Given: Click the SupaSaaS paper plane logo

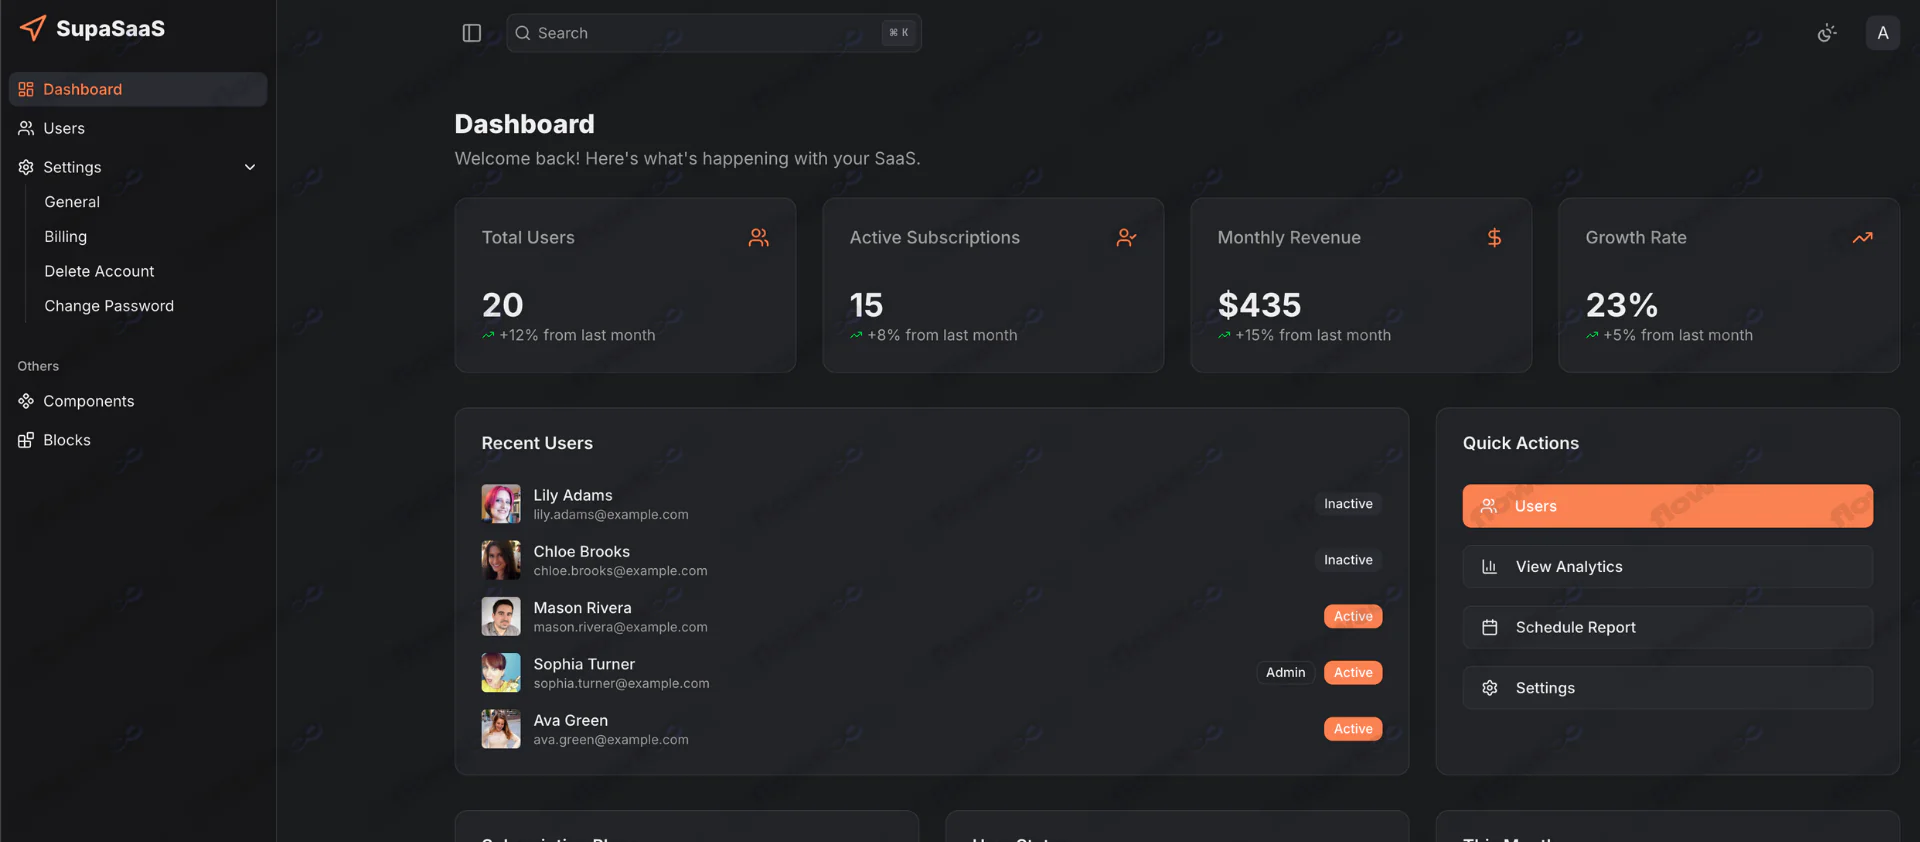Looking at the screenshot, I should click(32, 28).
